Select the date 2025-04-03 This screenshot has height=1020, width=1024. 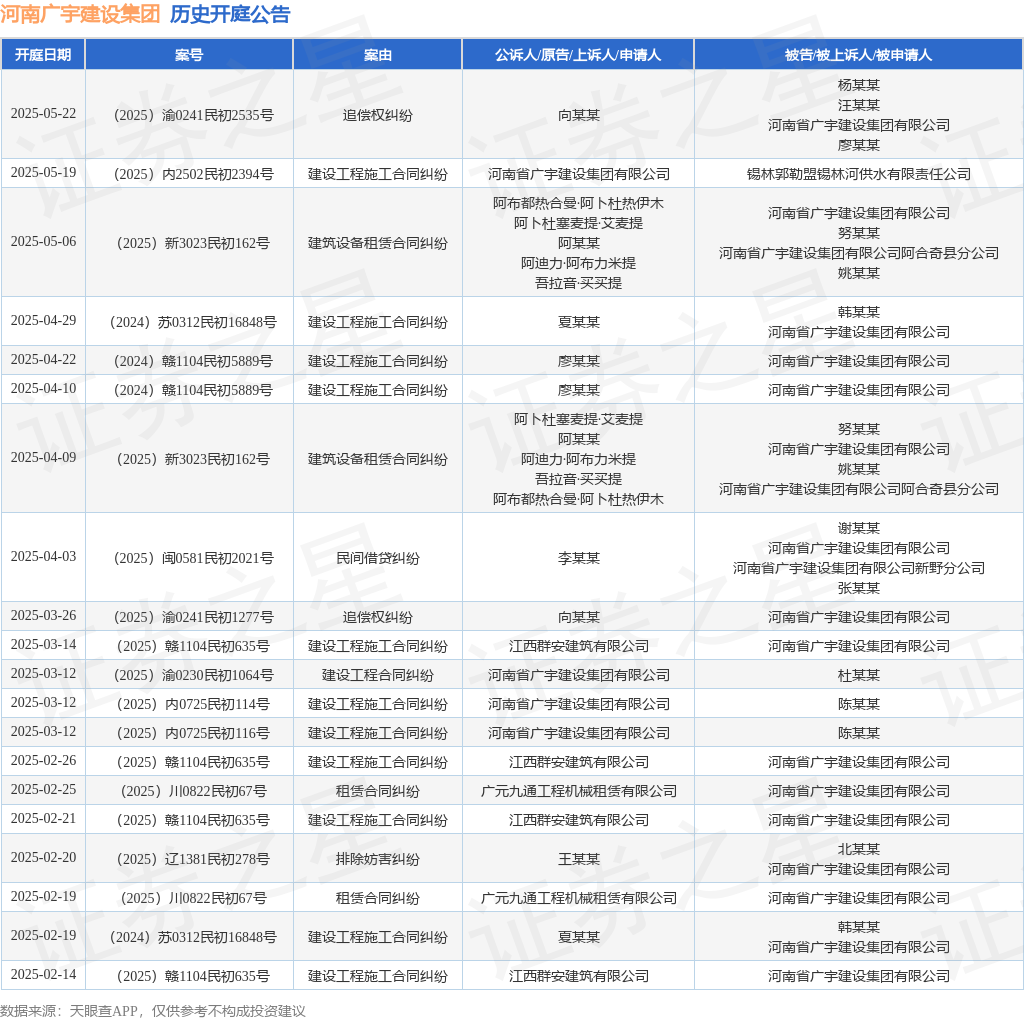43,556
